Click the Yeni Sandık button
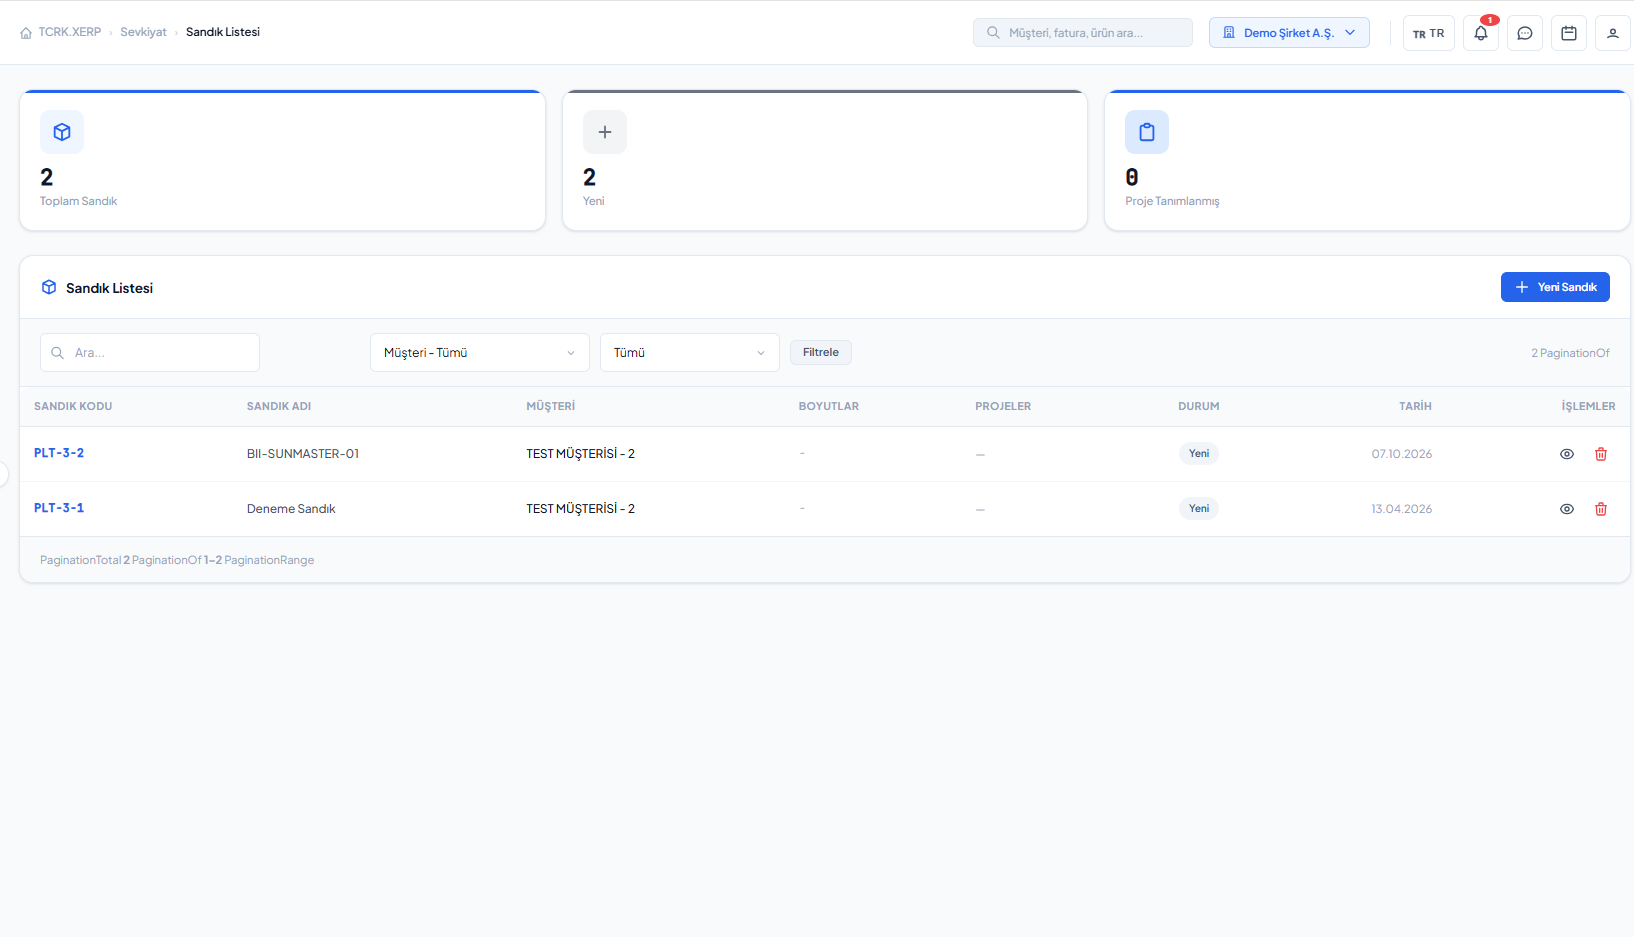Screen dimensions: 1634x937 point(1555,287)
